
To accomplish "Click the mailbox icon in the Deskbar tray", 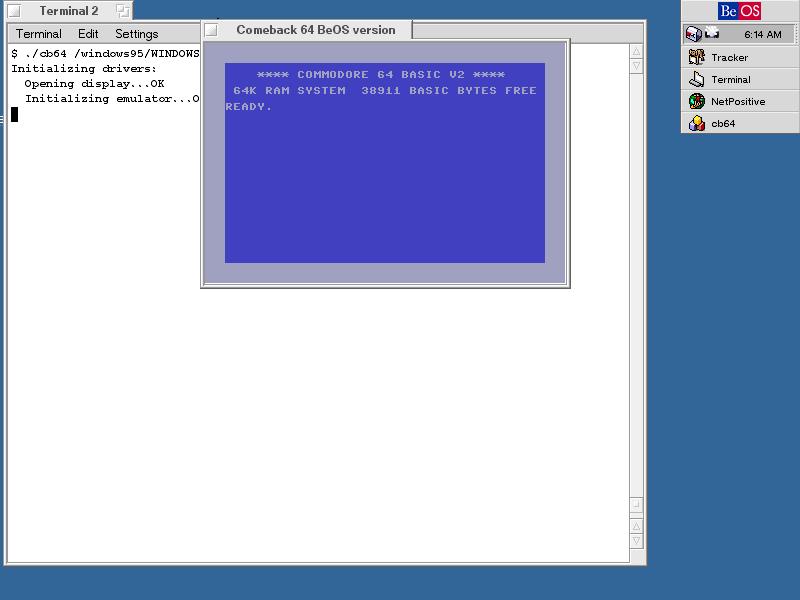I will coord(693,34).
